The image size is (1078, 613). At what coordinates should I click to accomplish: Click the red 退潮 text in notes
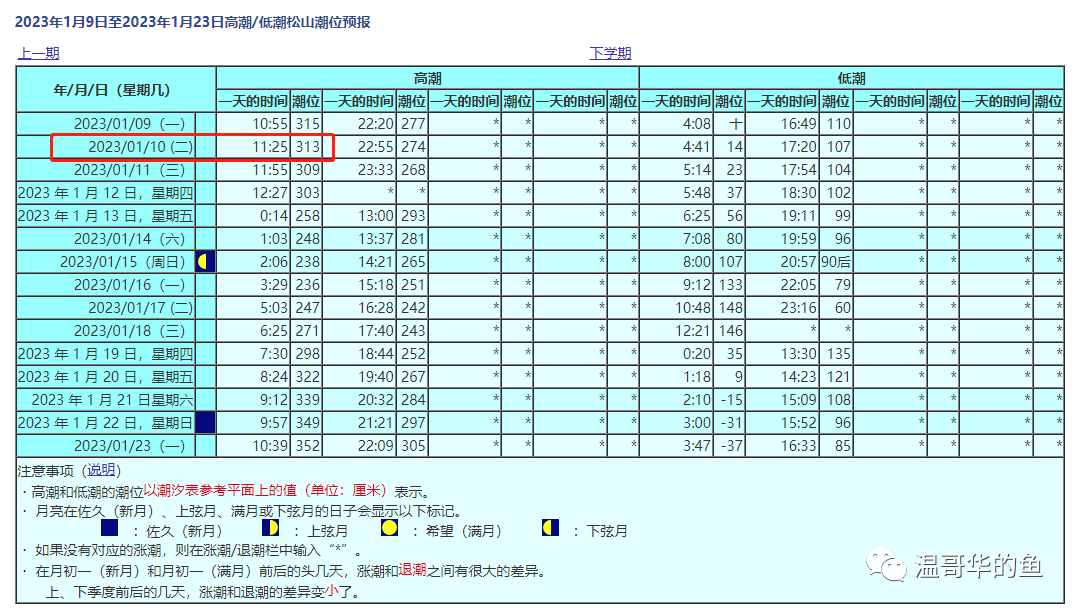[413, 570]
